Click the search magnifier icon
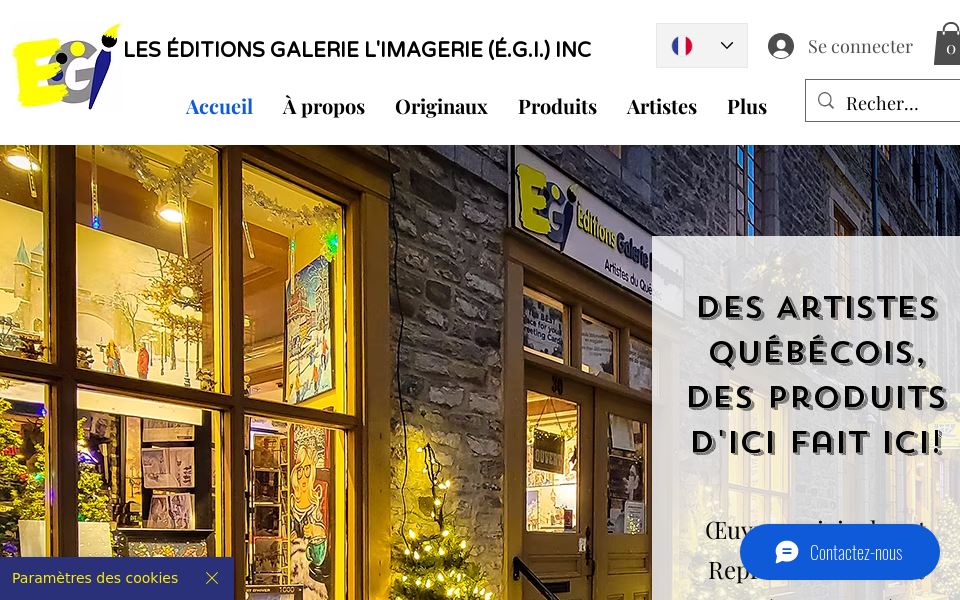This screenshot has width=960, height=600. click(825, 100)
